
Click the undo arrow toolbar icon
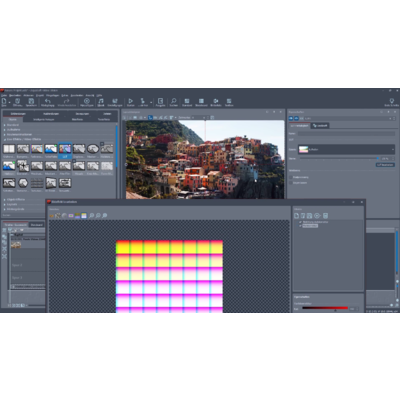[48, 101]
